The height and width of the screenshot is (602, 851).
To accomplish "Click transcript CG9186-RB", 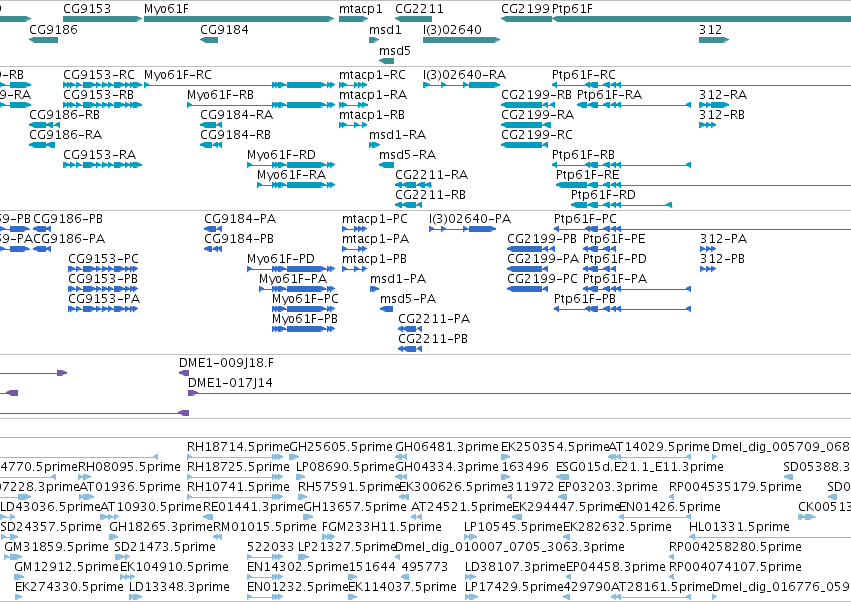I will [45, 125].
